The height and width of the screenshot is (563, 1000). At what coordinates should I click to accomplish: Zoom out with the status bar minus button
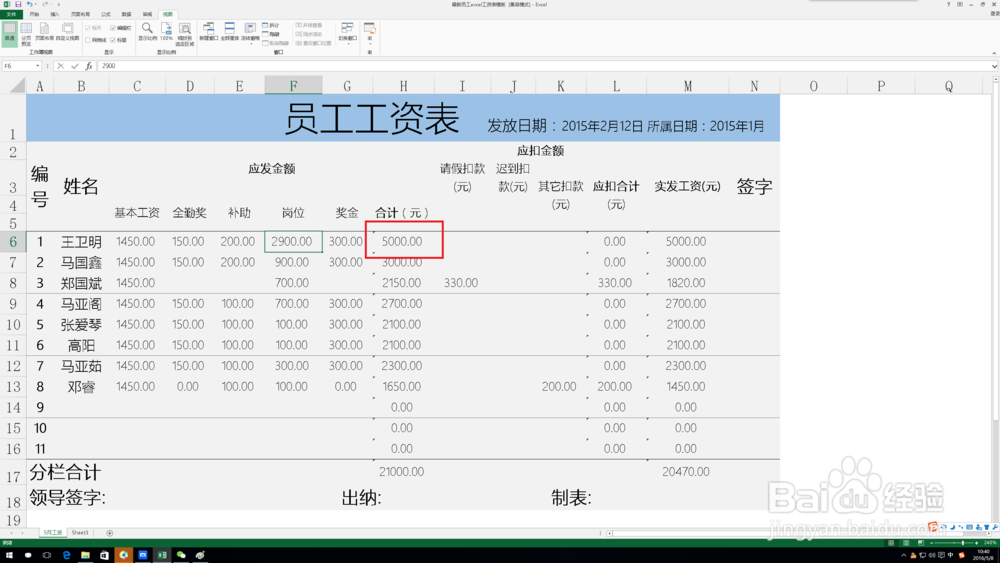coord(932,543)
